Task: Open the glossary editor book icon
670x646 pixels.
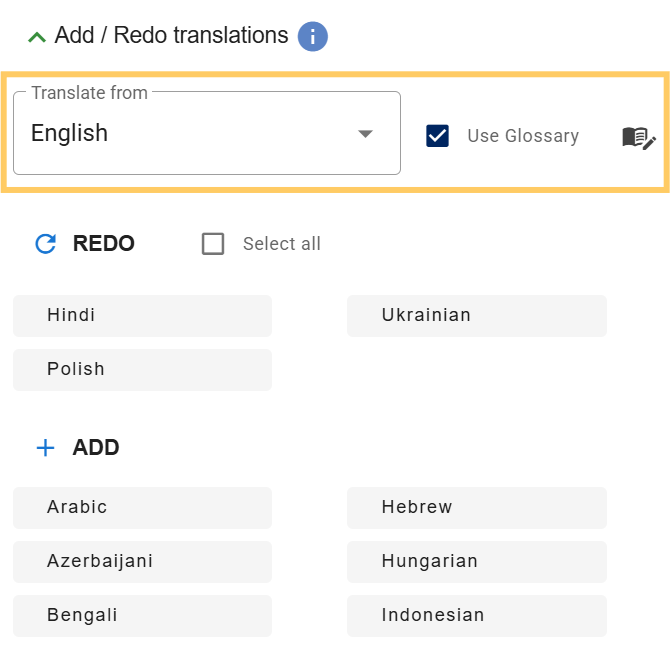Action: pos(638,137)
